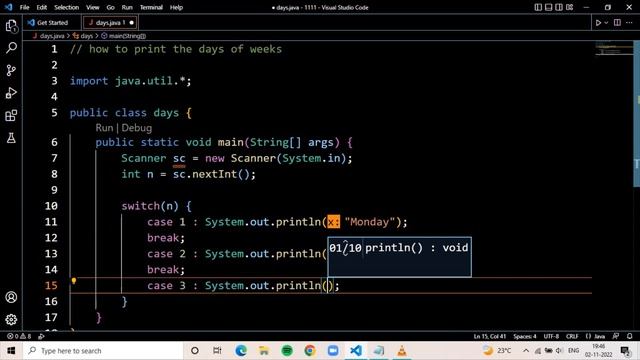The image size is (640, 360).
Task: Open the days.java breadcrumb
Action: [49, 36]
